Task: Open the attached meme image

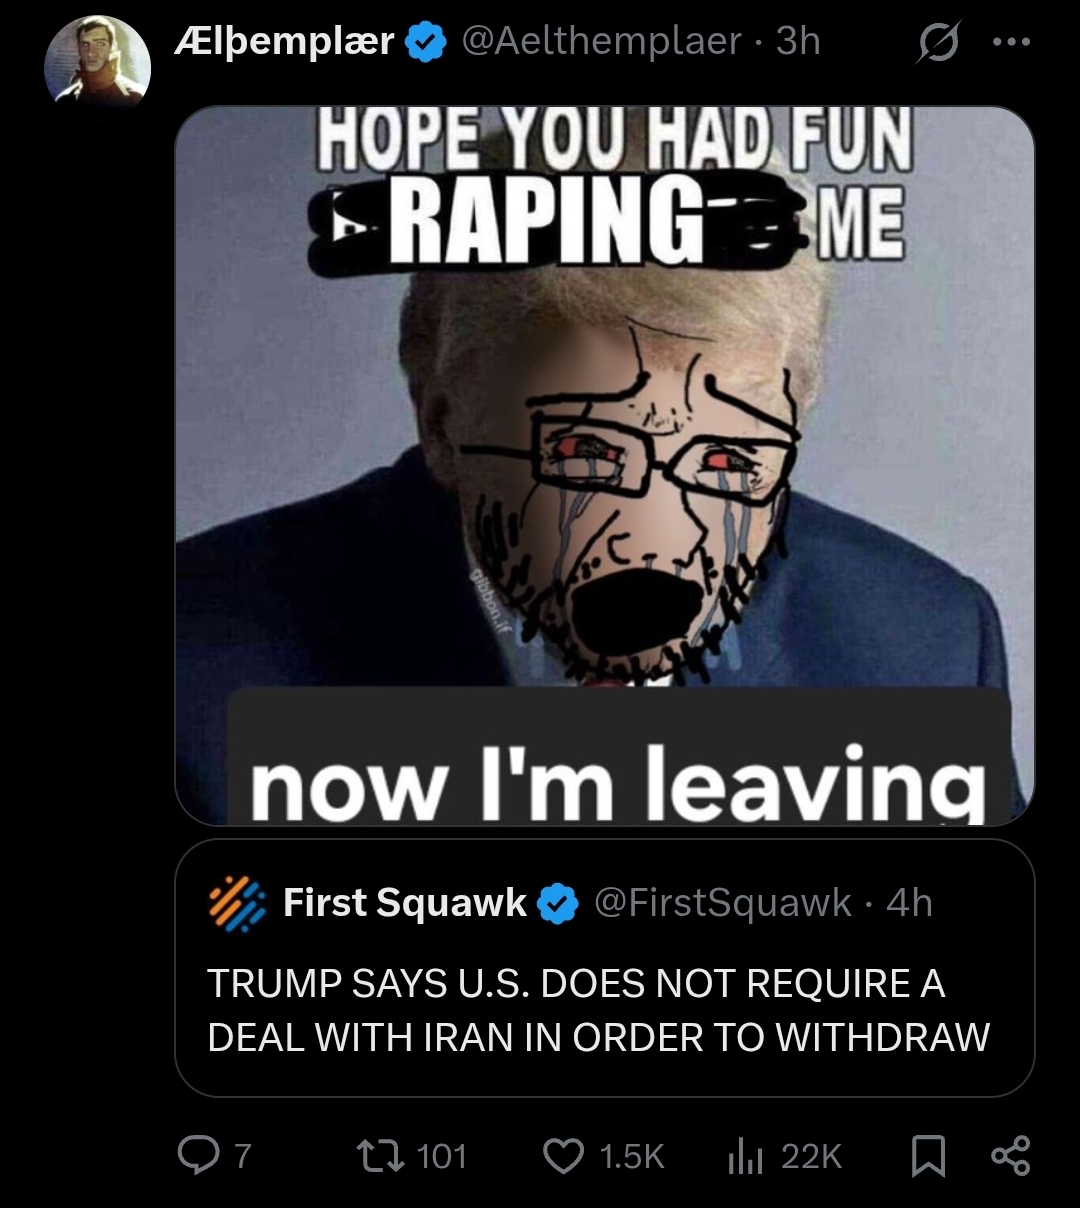Action: pyautogui.click(x=604, y=465)
